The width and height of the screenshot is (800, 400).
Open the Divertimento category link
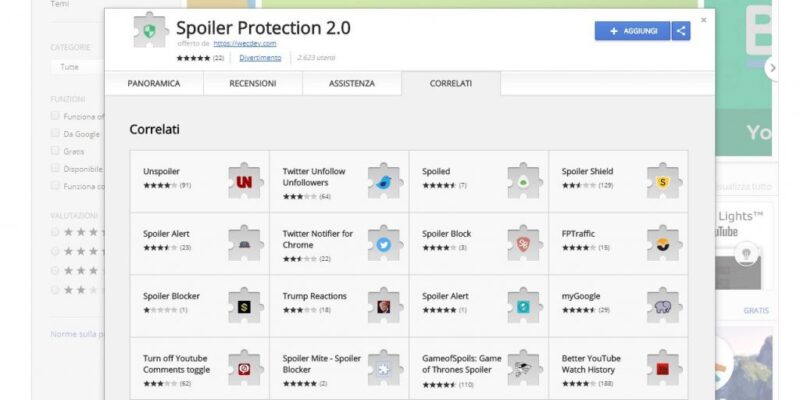pyautogui.click(x=260, y=58)
